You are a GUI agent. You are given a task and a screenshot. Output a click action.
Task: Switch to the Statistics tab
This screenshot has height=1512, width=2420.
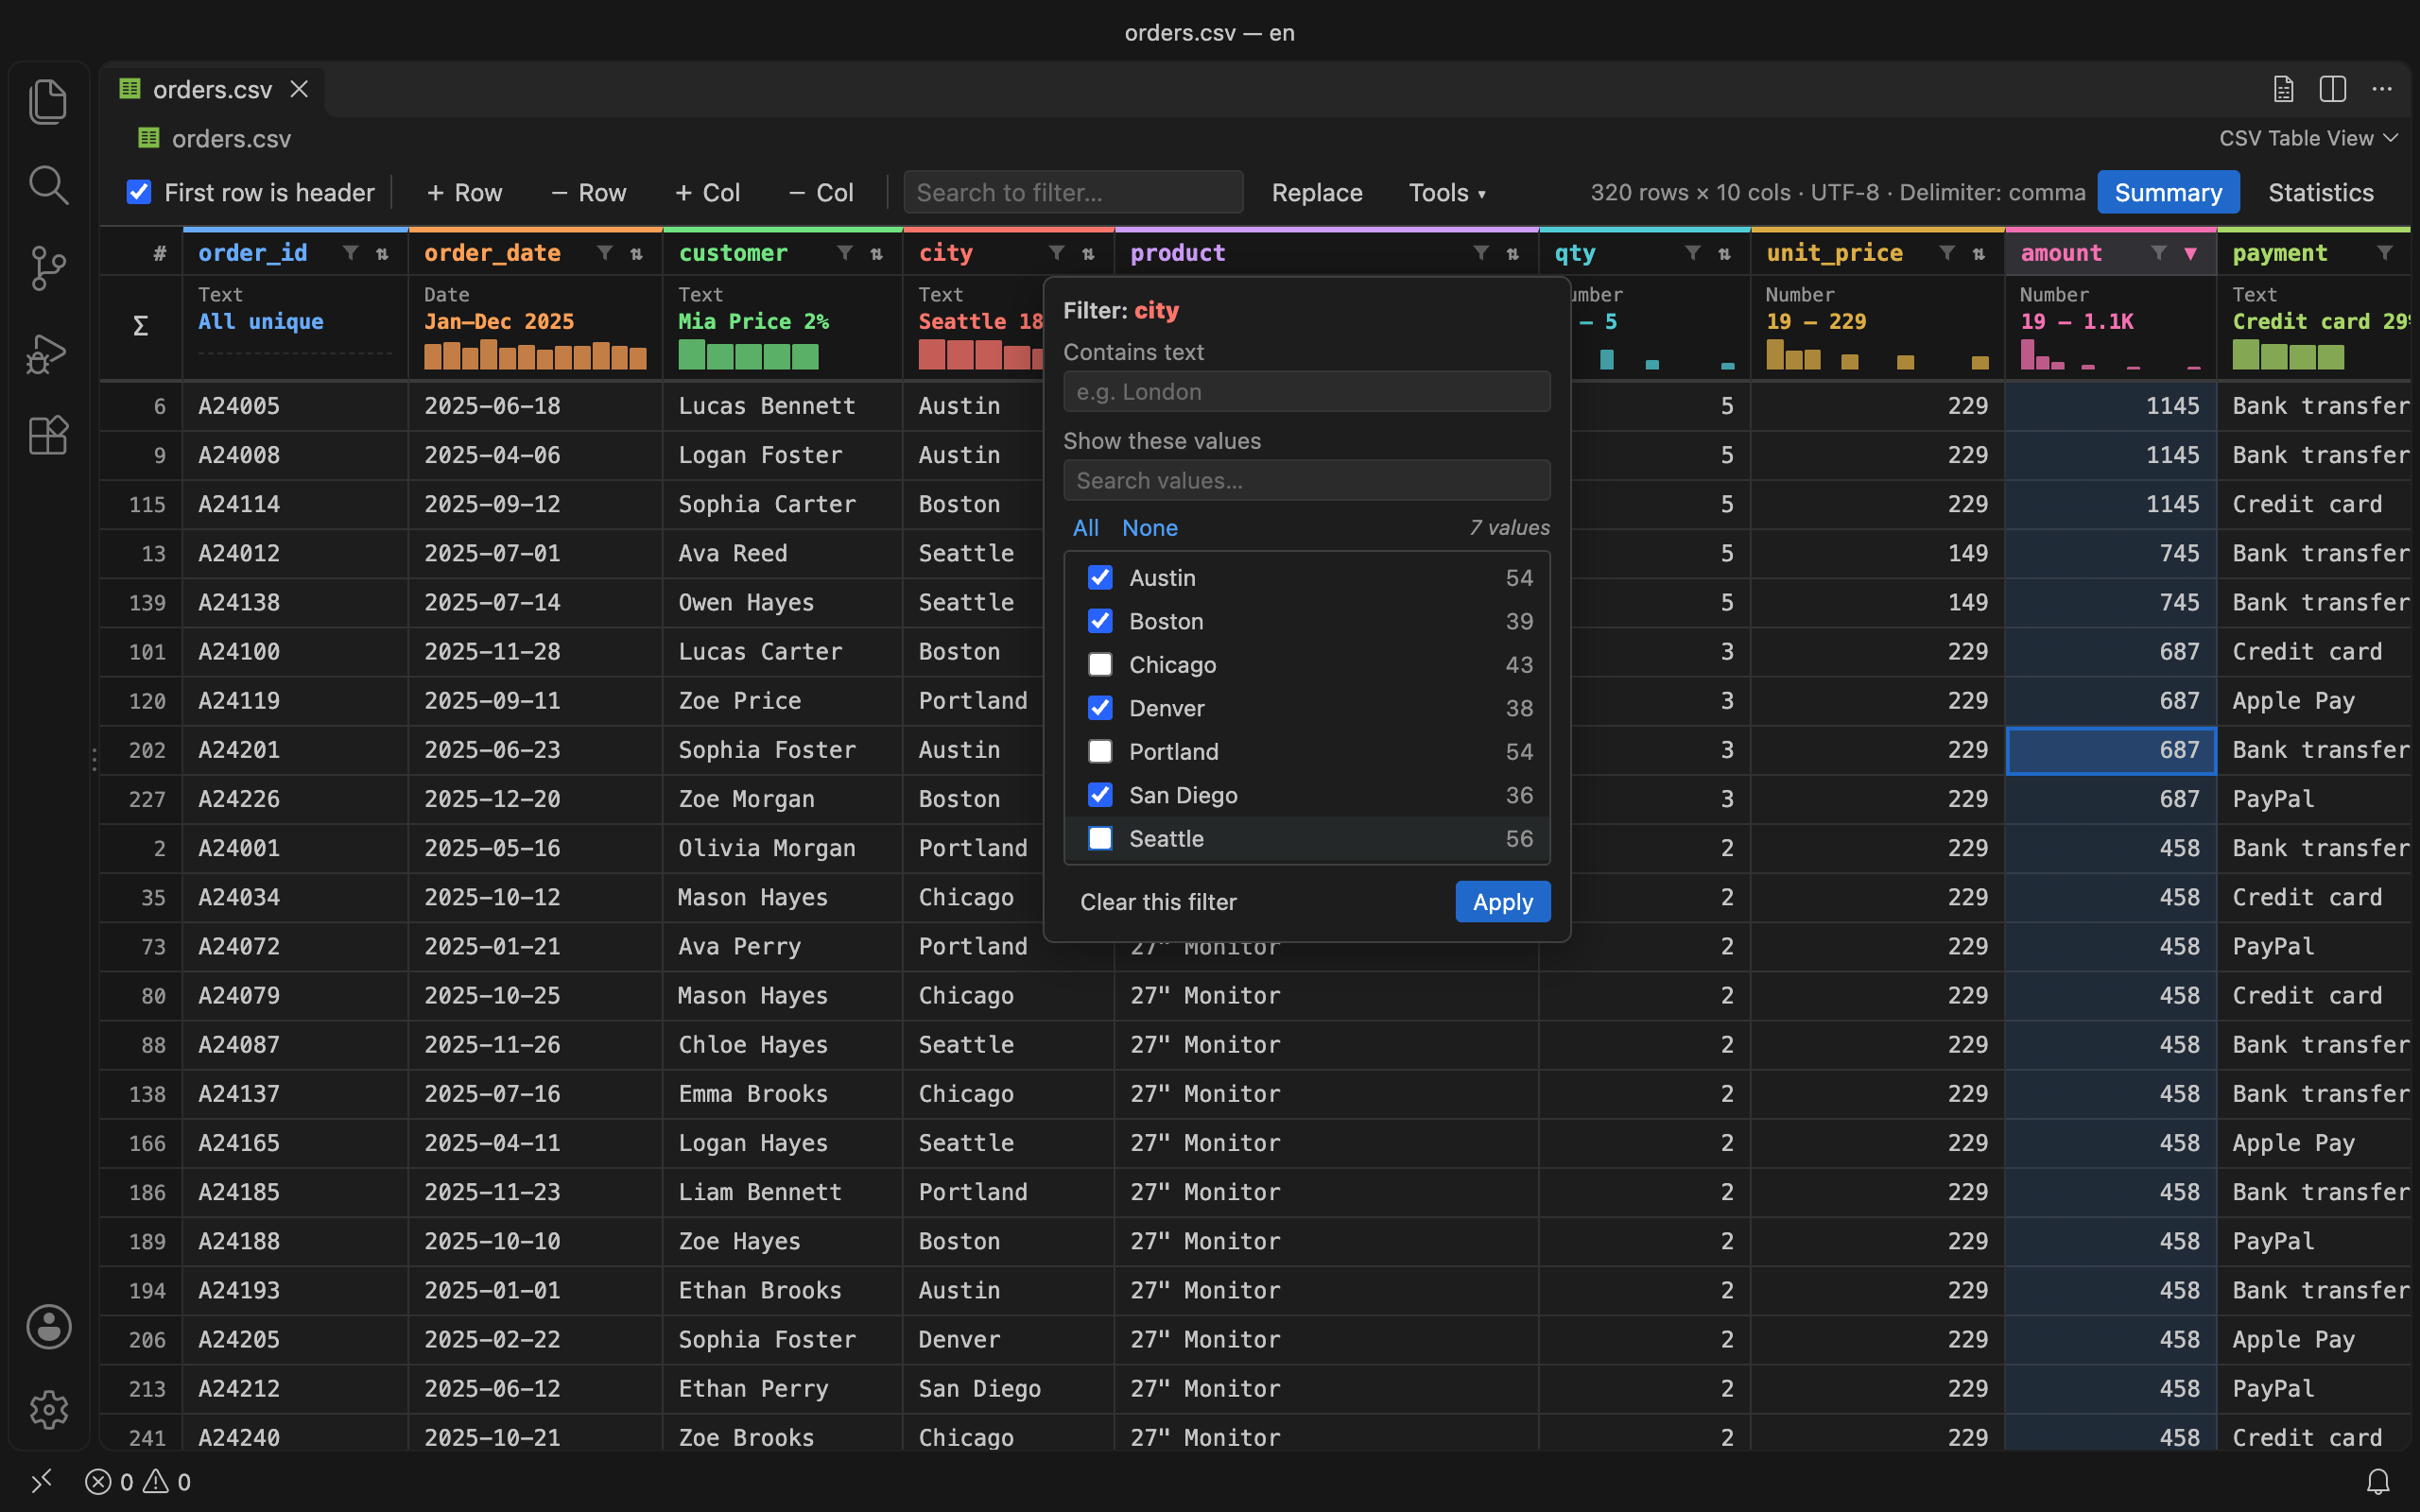click(x=2320, y=192)
